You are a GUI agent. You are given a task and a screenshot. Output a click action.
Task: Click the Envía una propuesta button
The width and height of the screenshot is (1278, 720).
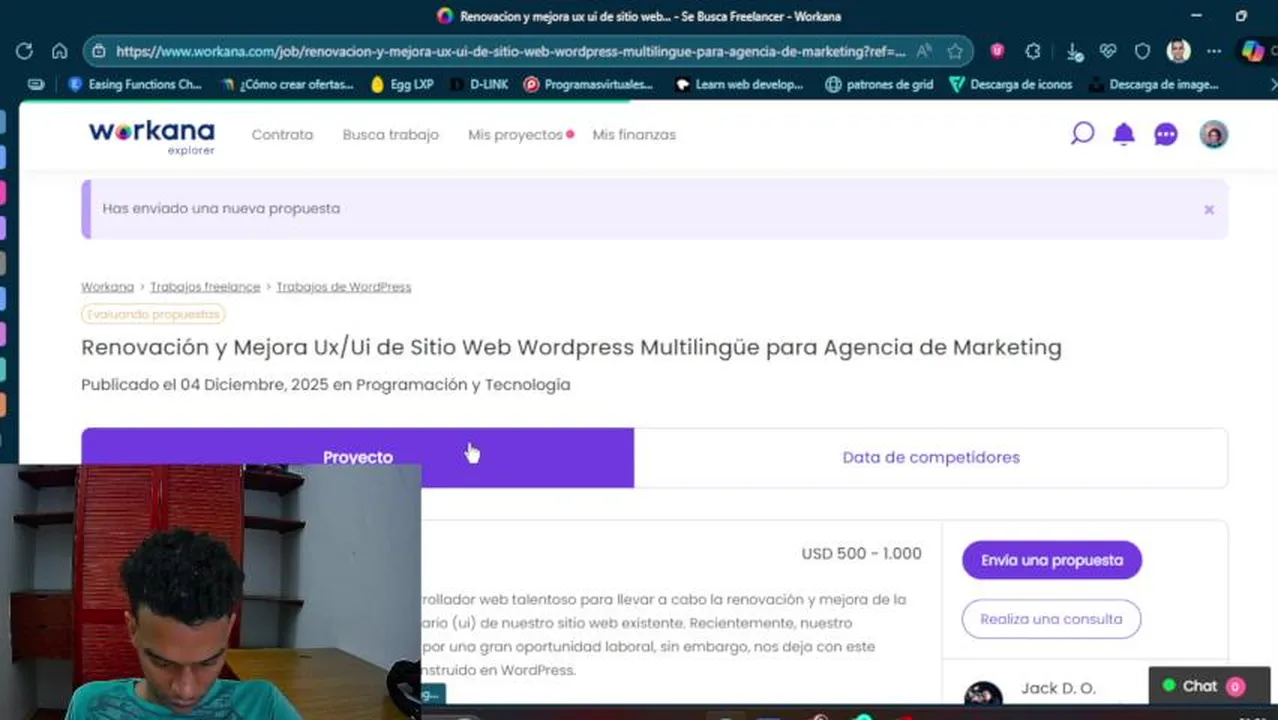[1052, 560]
